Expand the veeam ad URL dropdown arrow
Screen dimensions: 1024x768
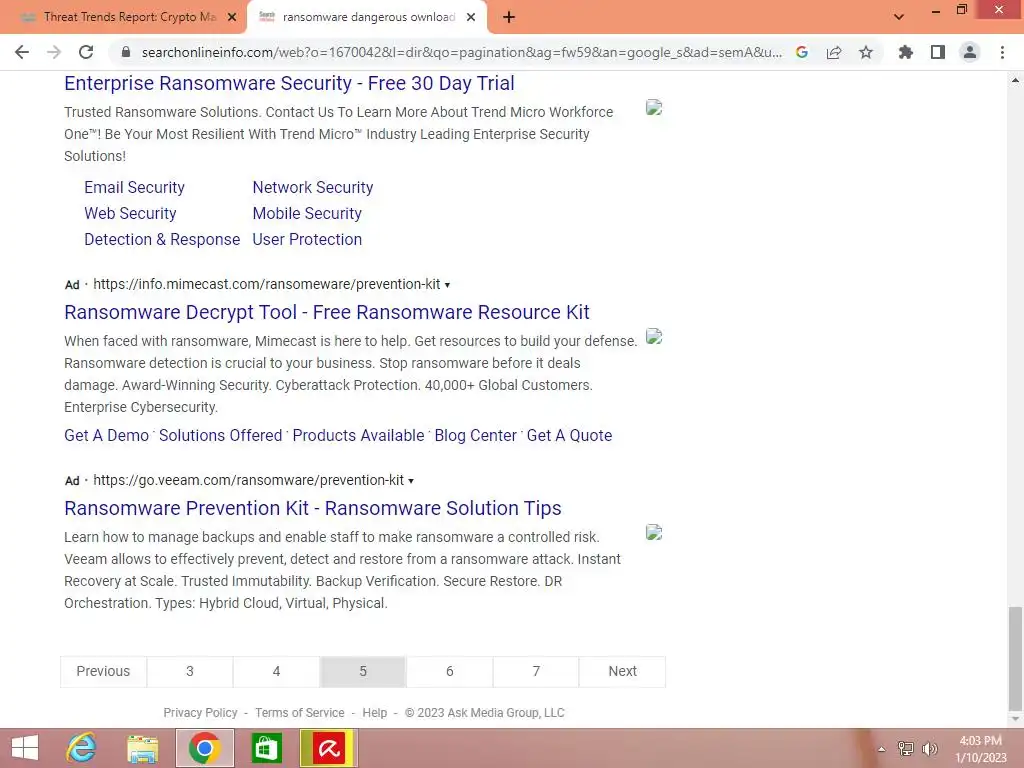pyautogui.click(x=411, y=481)
